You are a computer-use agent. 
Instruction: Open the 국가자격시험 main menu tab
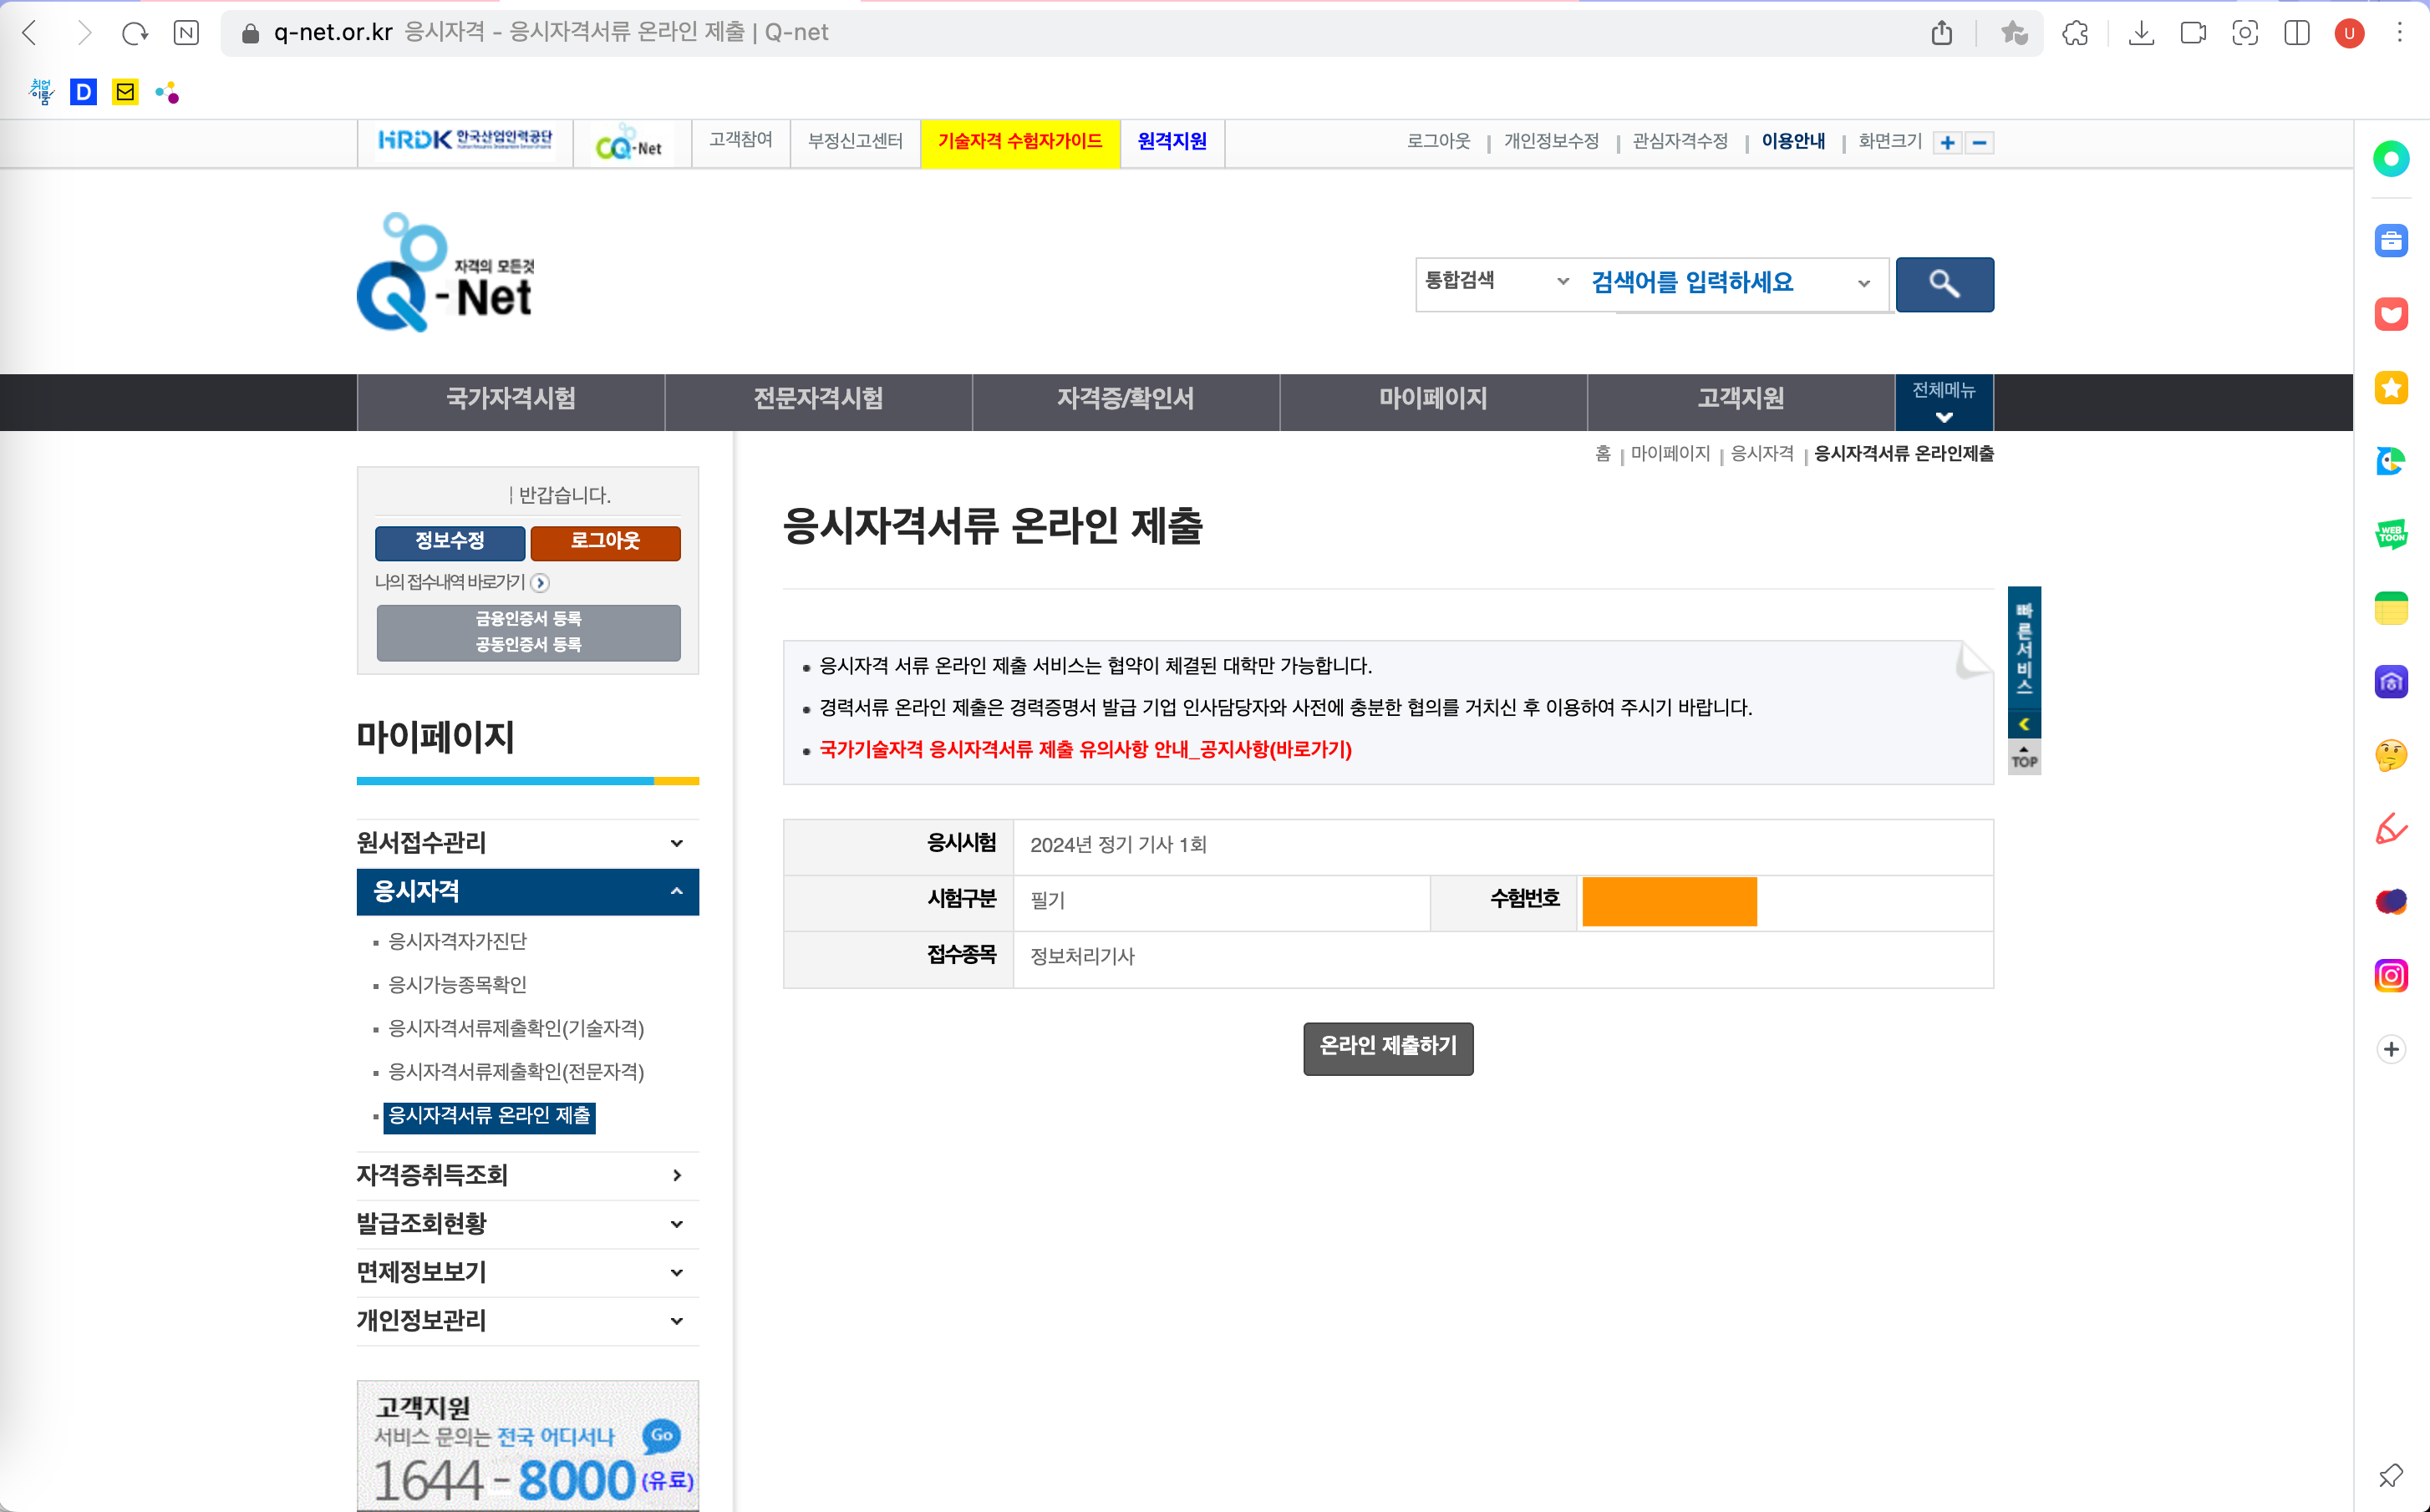point(510,399)
